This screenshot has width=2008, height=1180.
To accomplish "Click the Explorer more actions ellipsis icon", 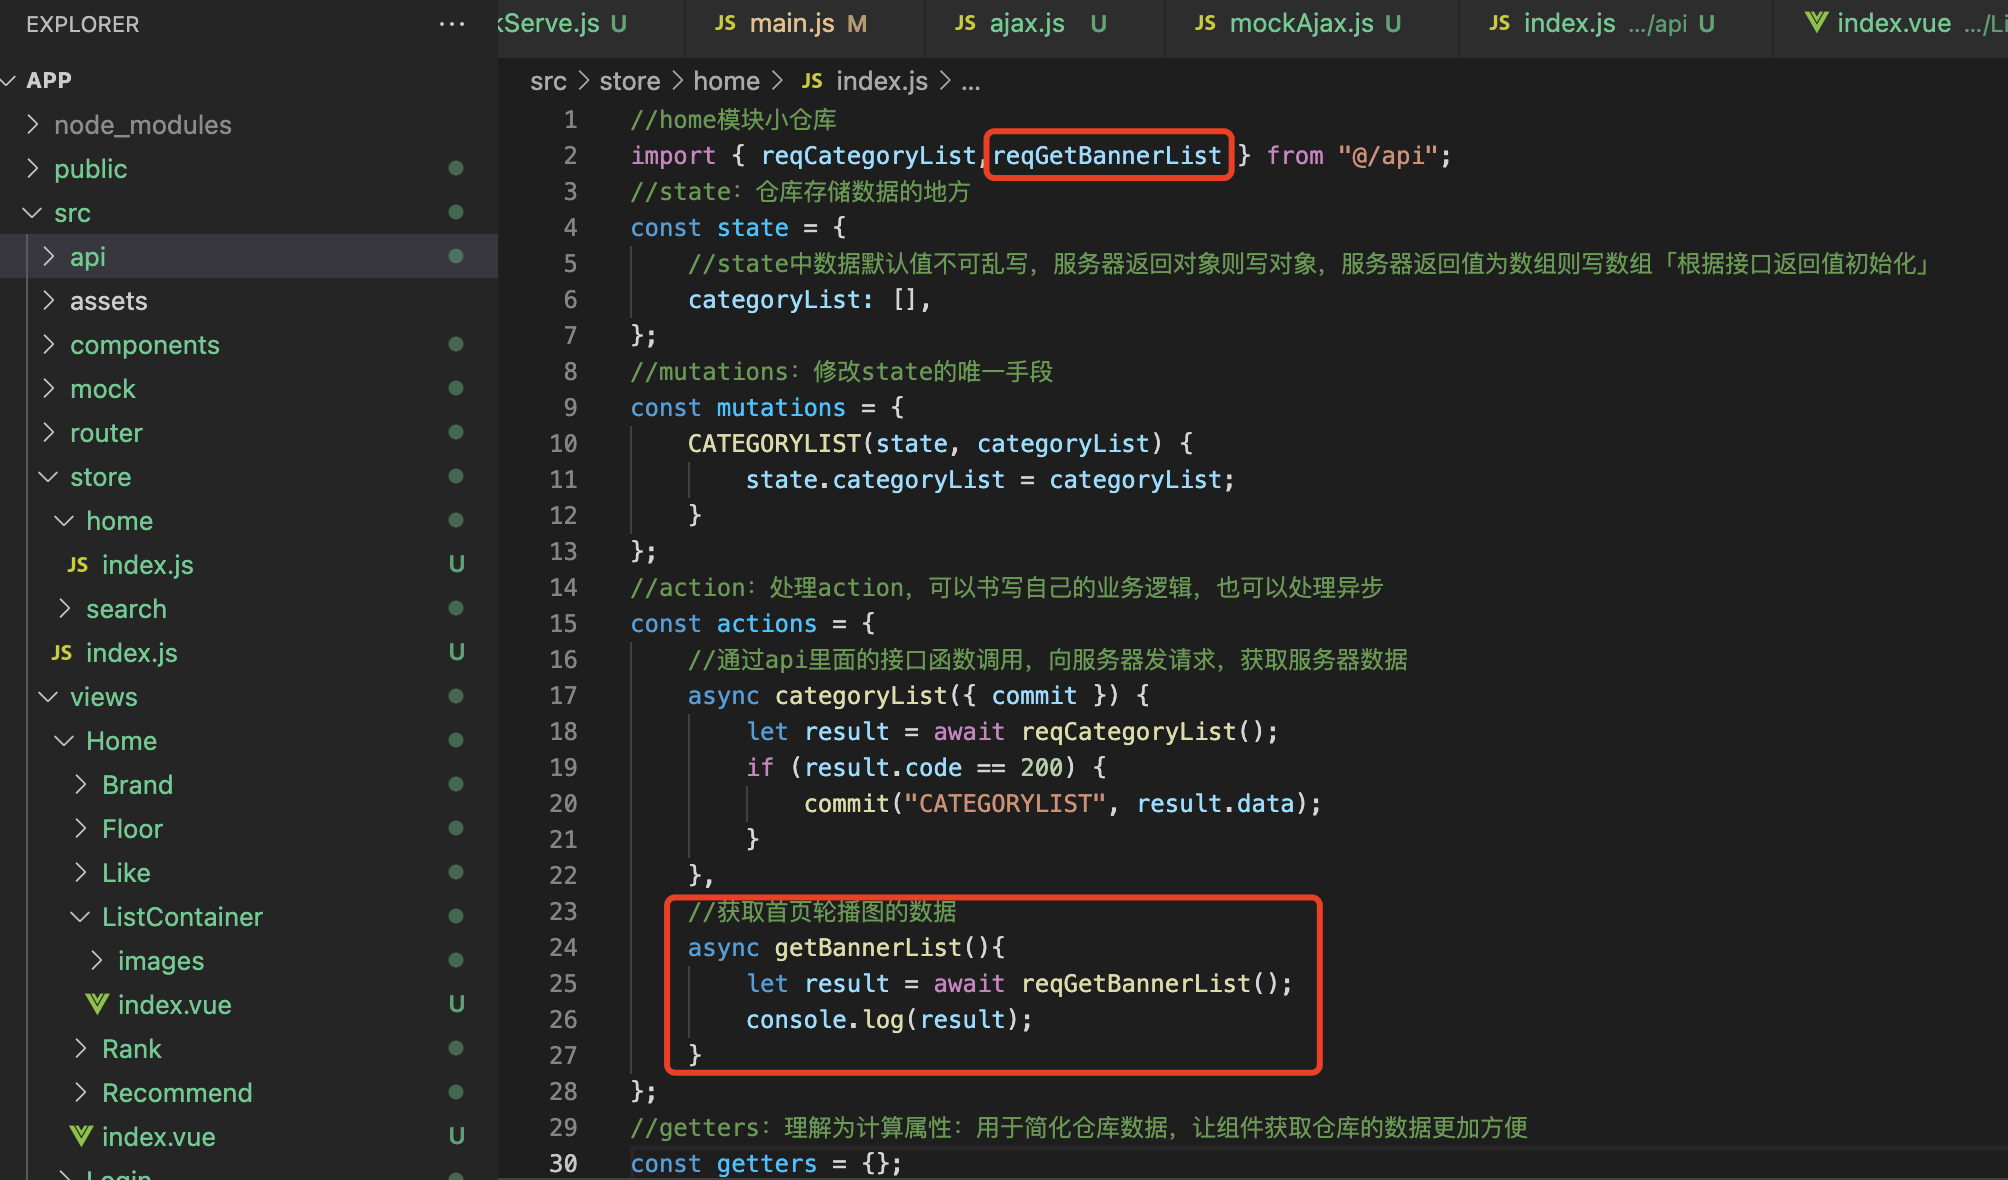I will [x=452, y=24].
